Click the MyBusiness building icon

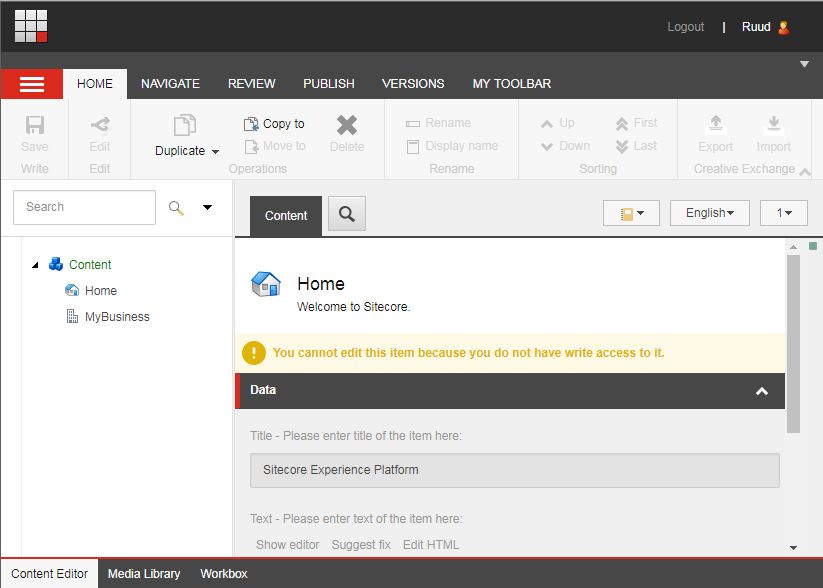[72, 316]
